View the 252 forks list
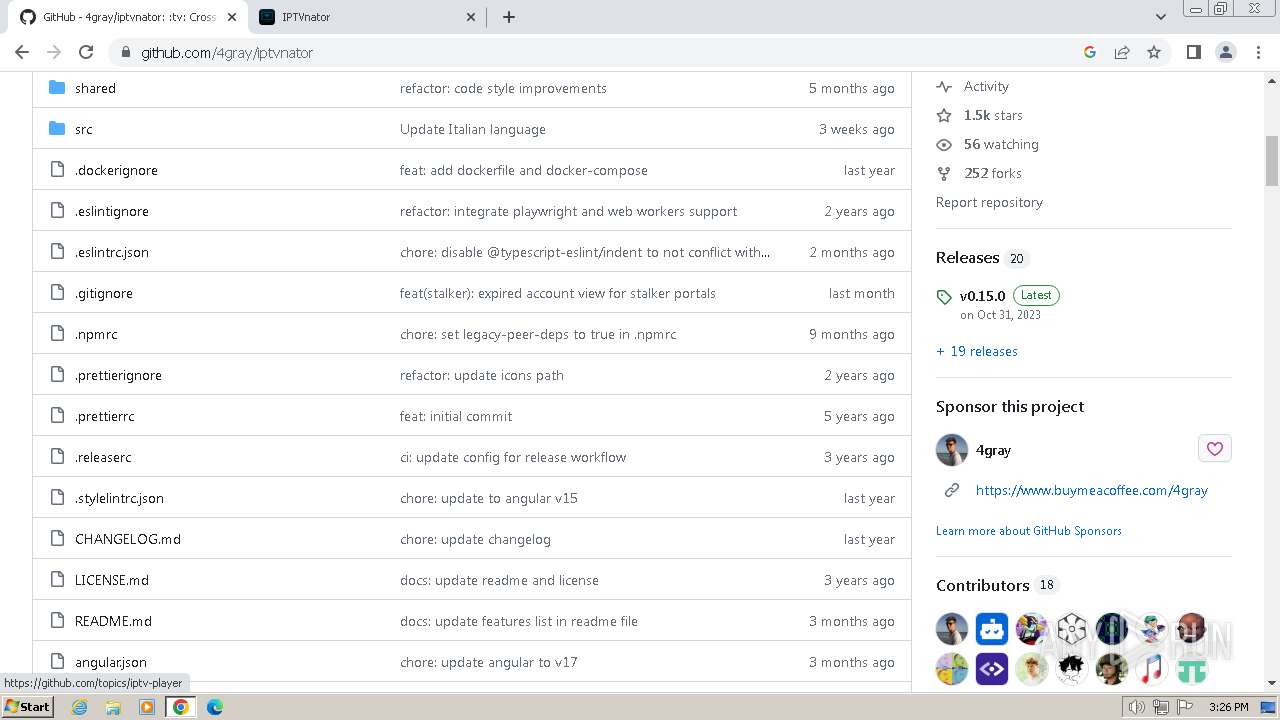The width and height of the screenshot is (1280, 720). pyautogui.click(x=993, y=173)
